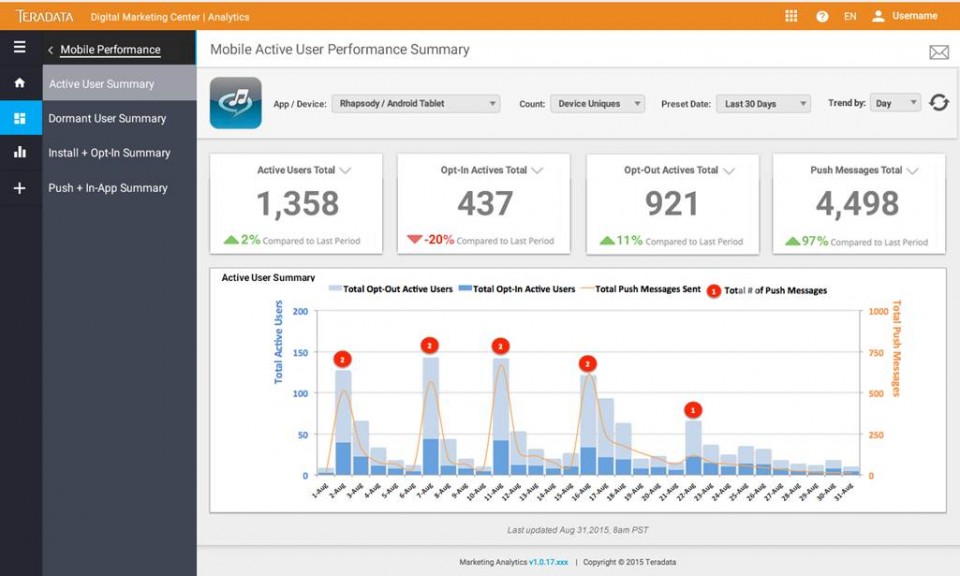Viewport: 960px width, 576px height.
Task: Switch language via EN selector
Action: click(x=850, y=17)
